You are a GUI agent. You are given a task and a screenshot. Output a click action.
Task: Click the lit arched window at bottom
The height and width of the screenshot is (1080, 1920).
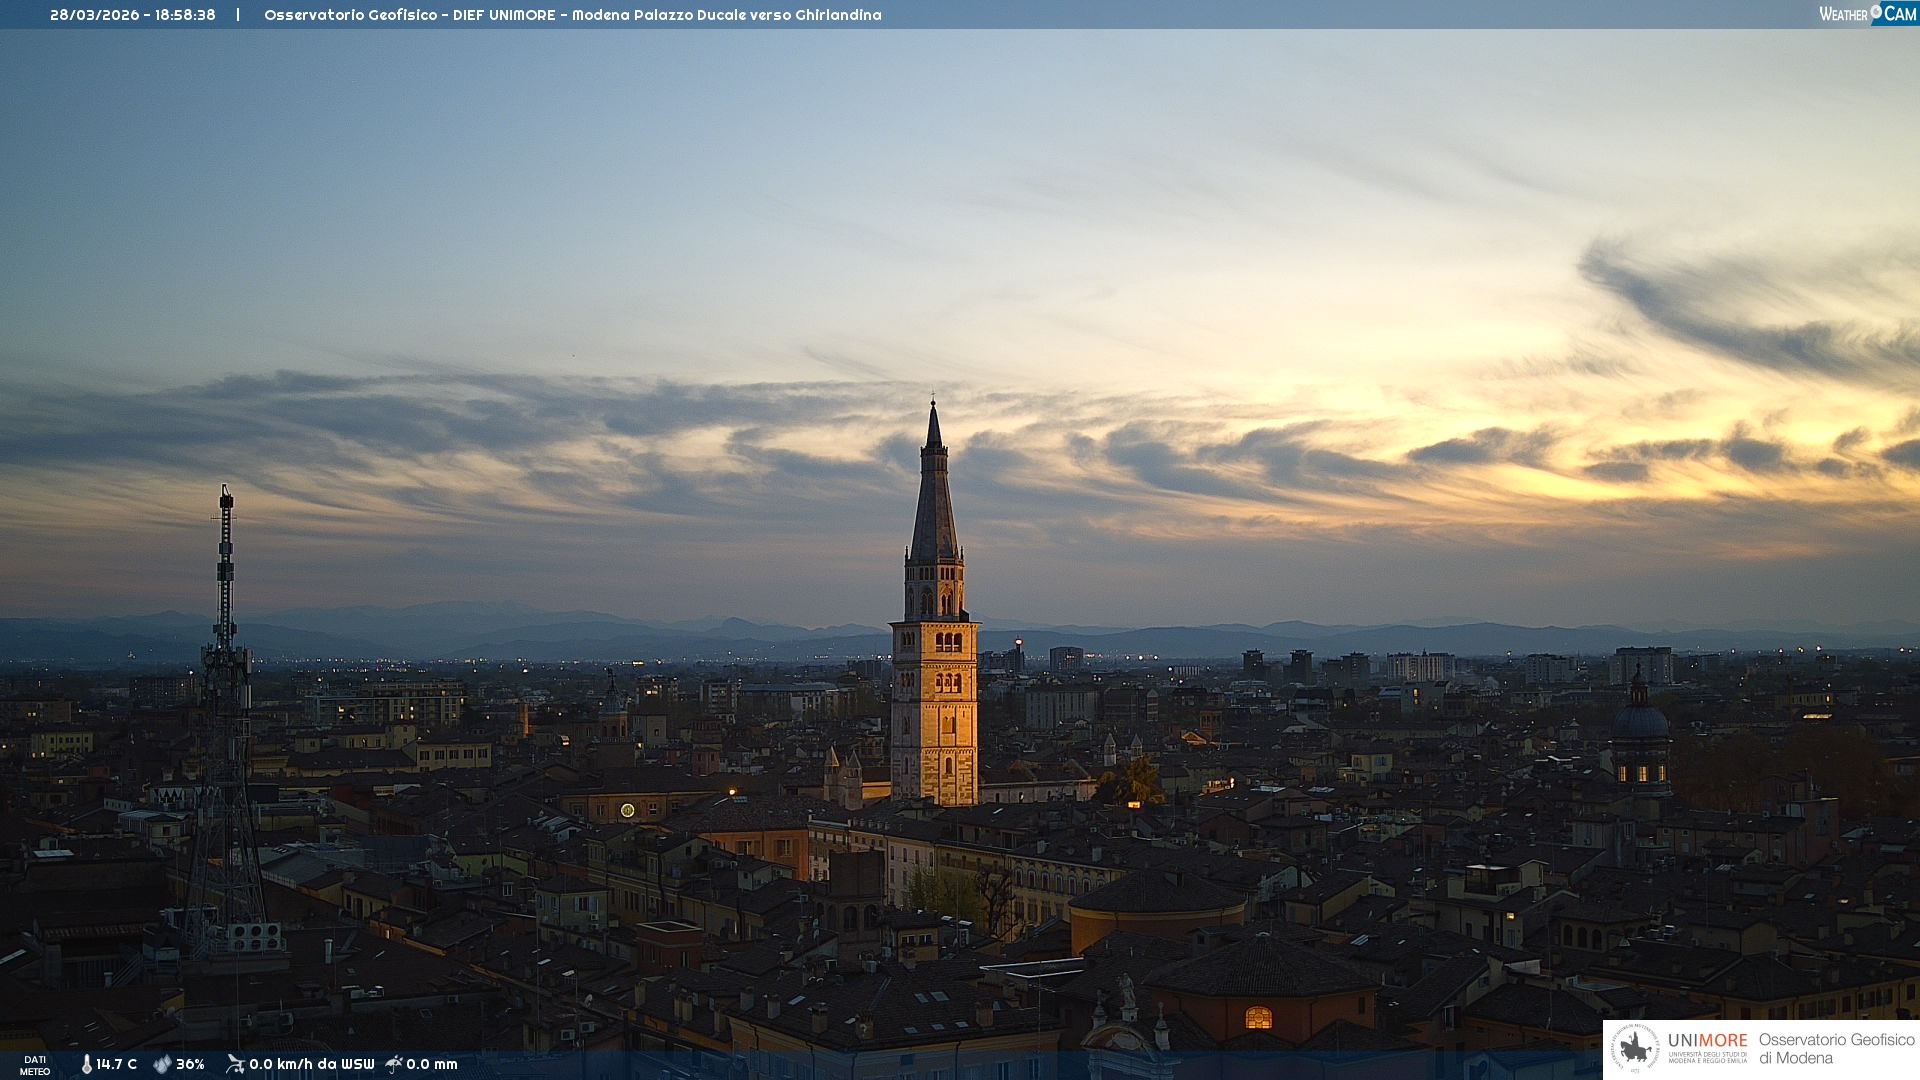pos(1258,1018)
